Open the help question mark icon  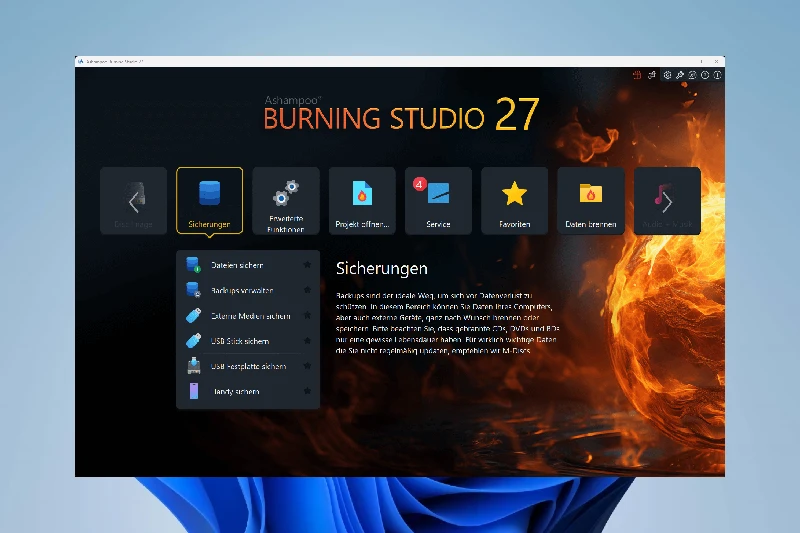coord(705,75)
